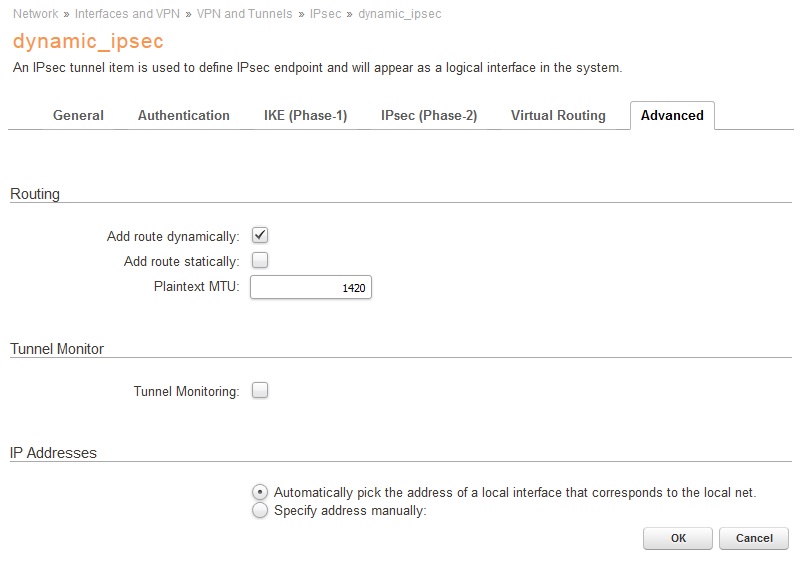Choose Specify address manually option
Image resolution: width=810 pixels, height=566 pixels.
coord(260,511)
